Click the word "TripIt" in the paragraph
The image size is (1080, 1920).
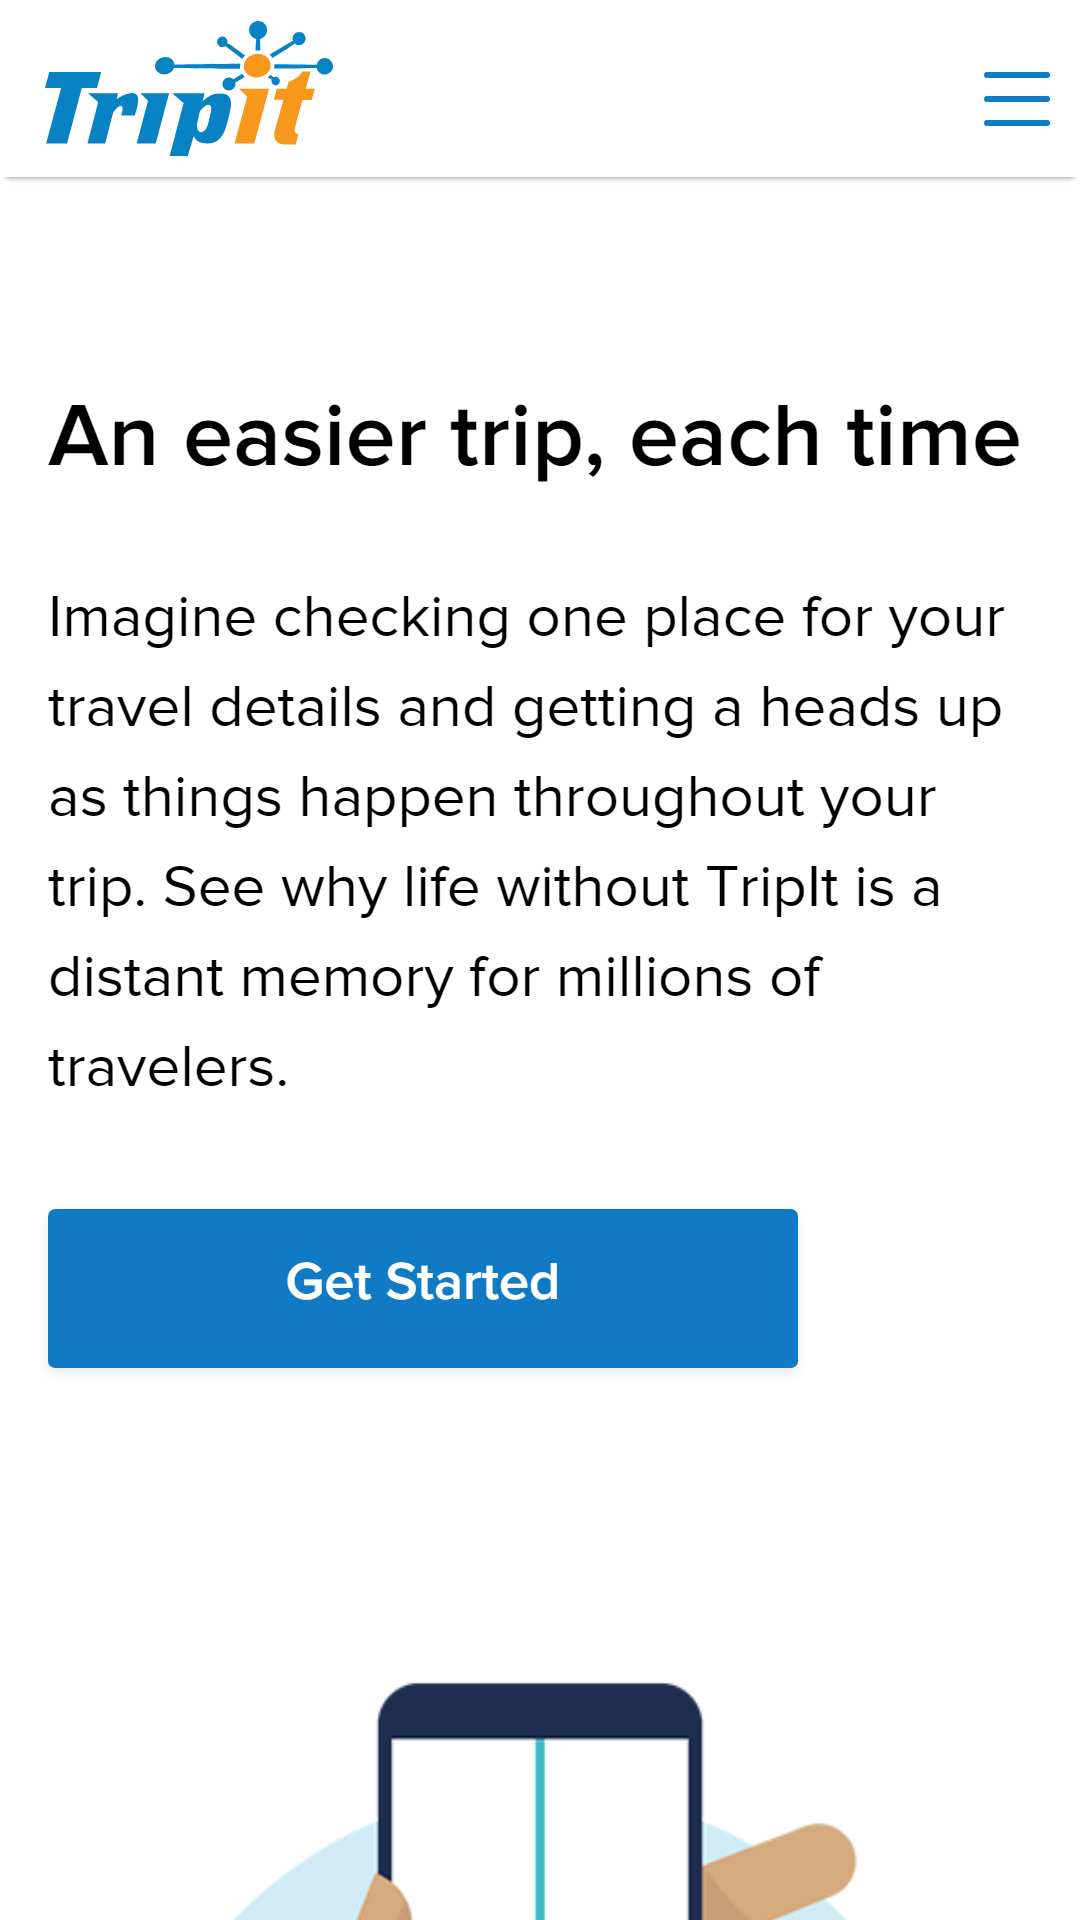(x=772, y=887)
